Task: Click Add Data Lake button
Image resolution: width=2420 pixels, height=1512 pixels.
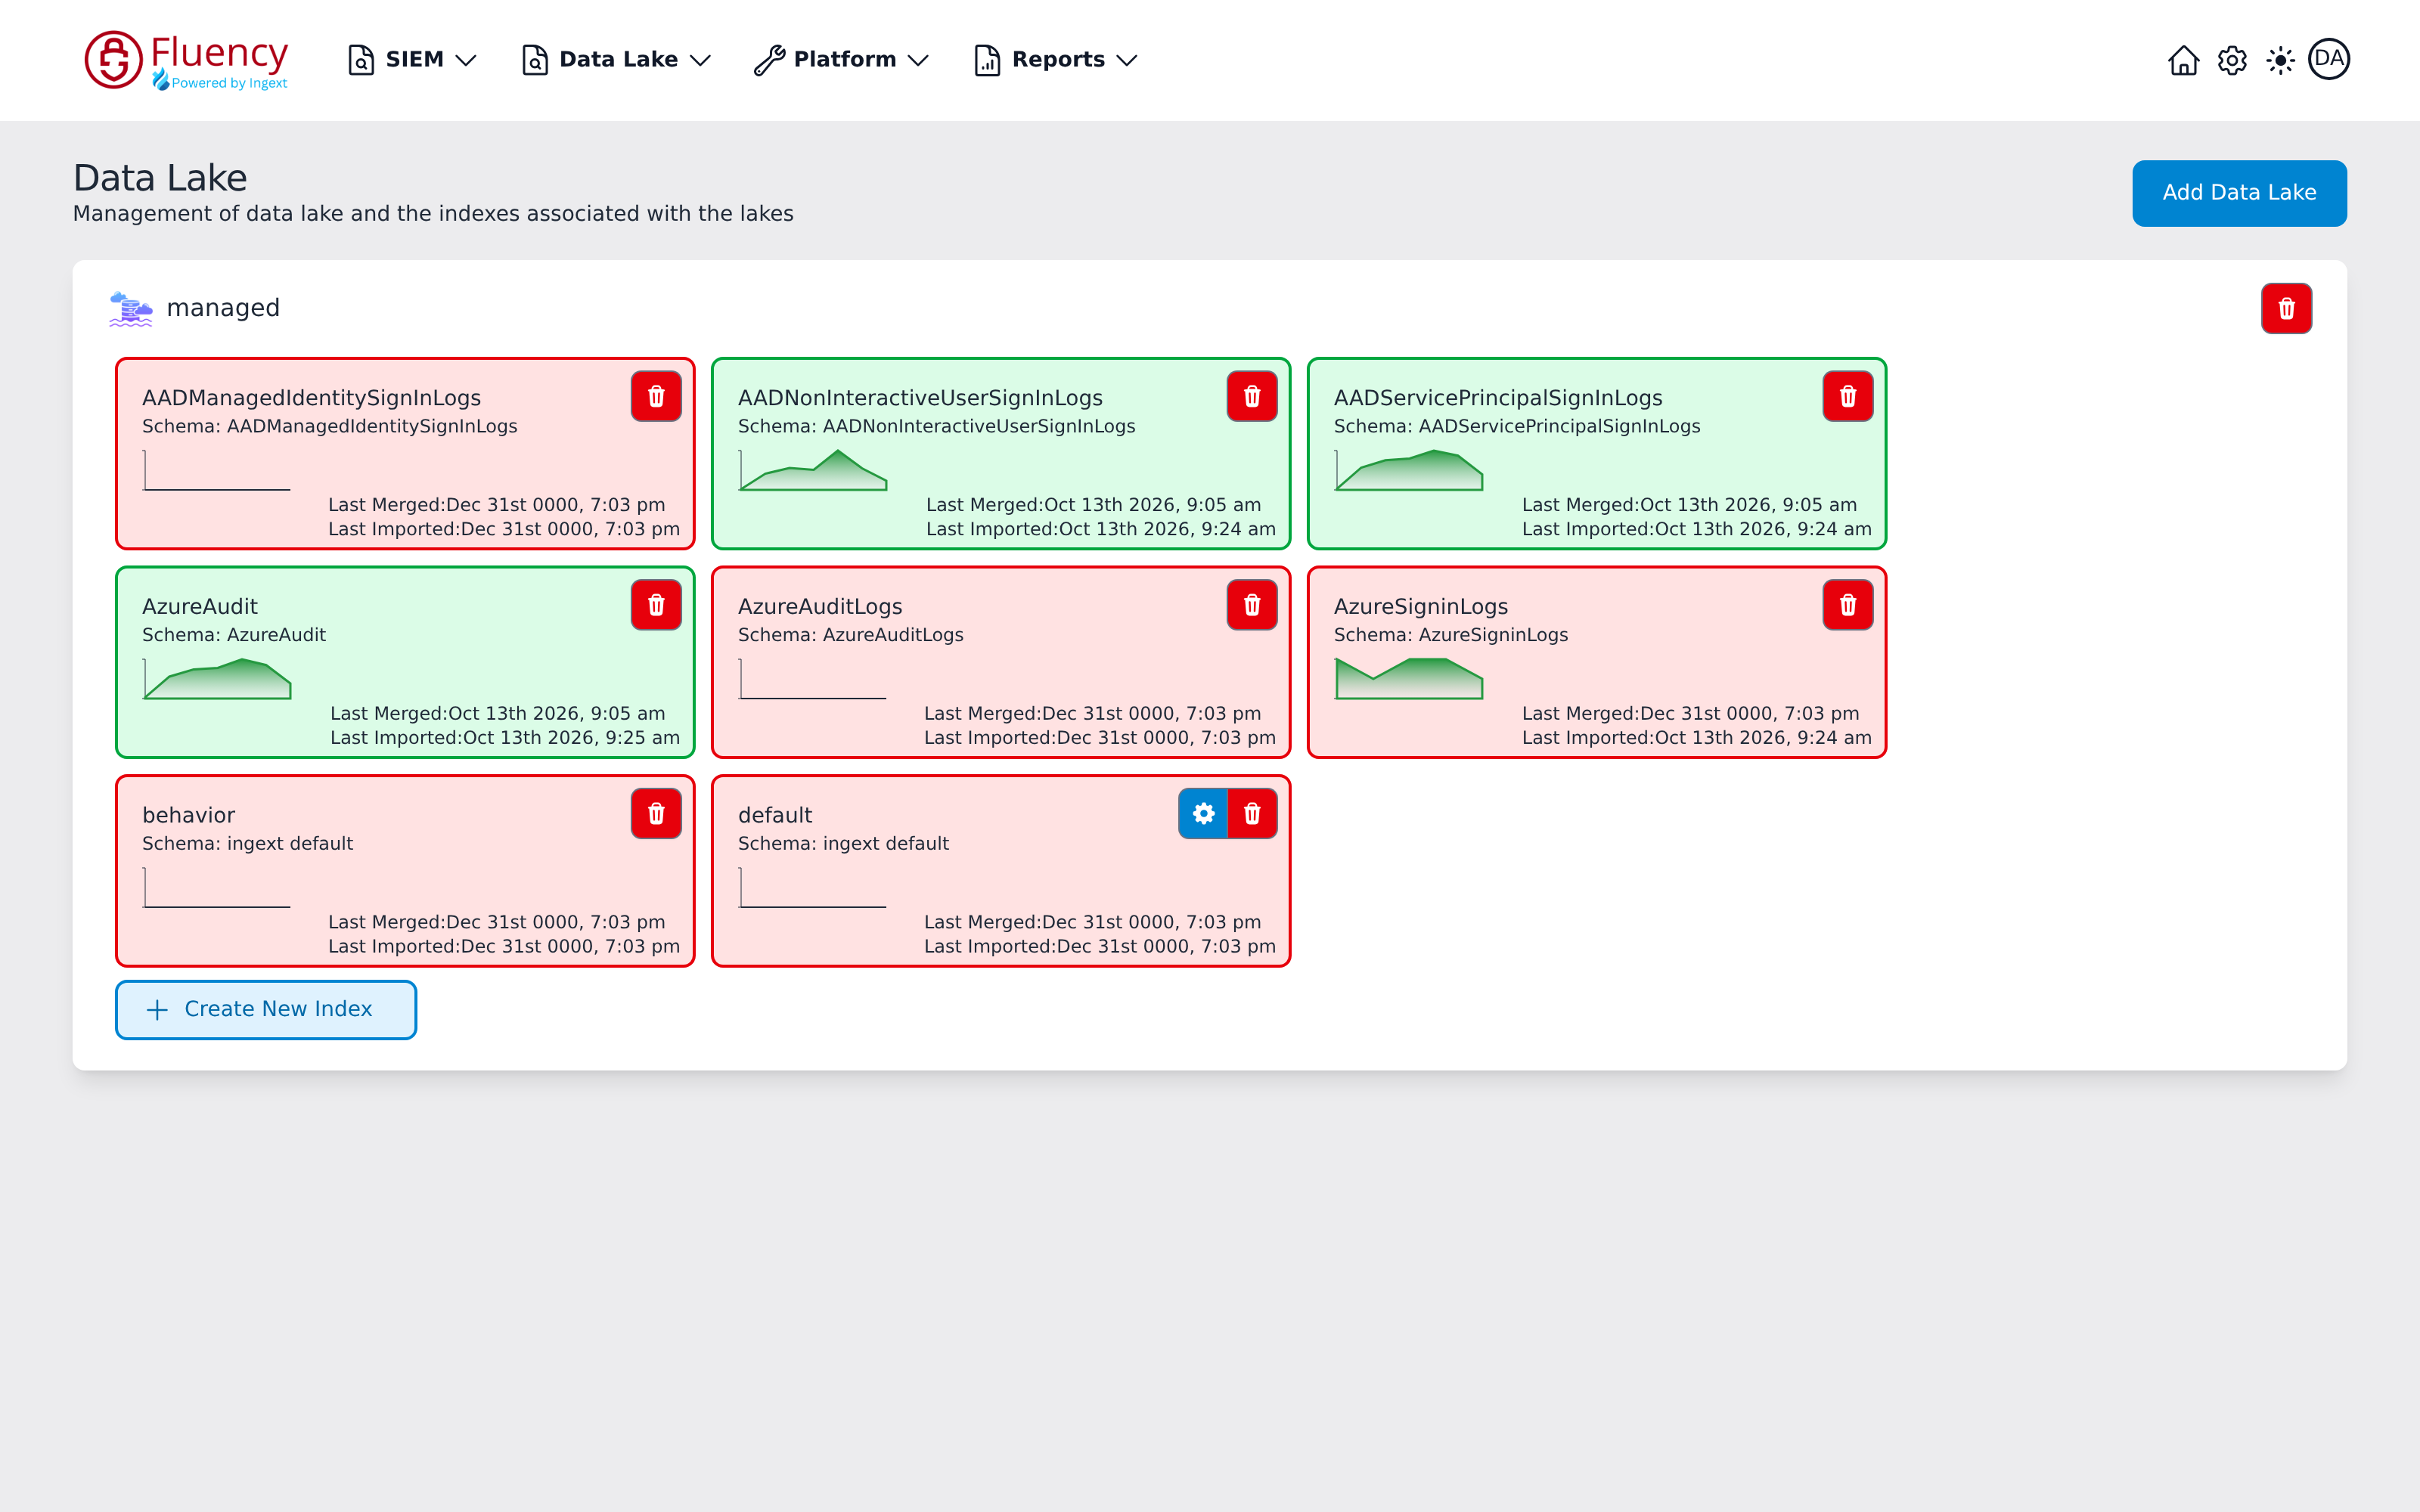Action: tap(2239, 193)
